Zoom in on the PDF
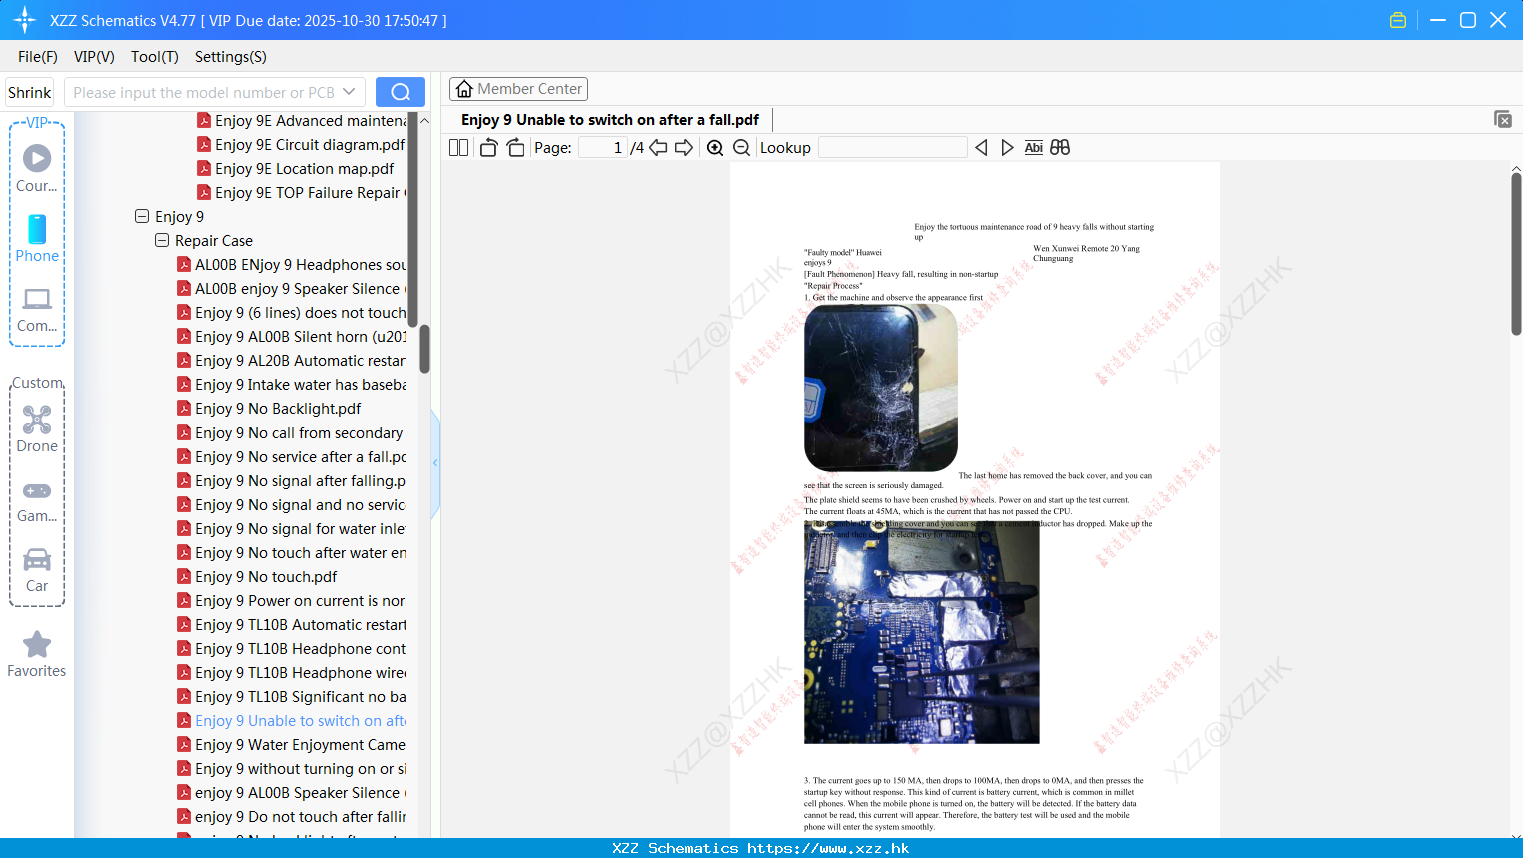Image resolution: width=1523 pixels, height=858 pixels. (x=715, y=148)
